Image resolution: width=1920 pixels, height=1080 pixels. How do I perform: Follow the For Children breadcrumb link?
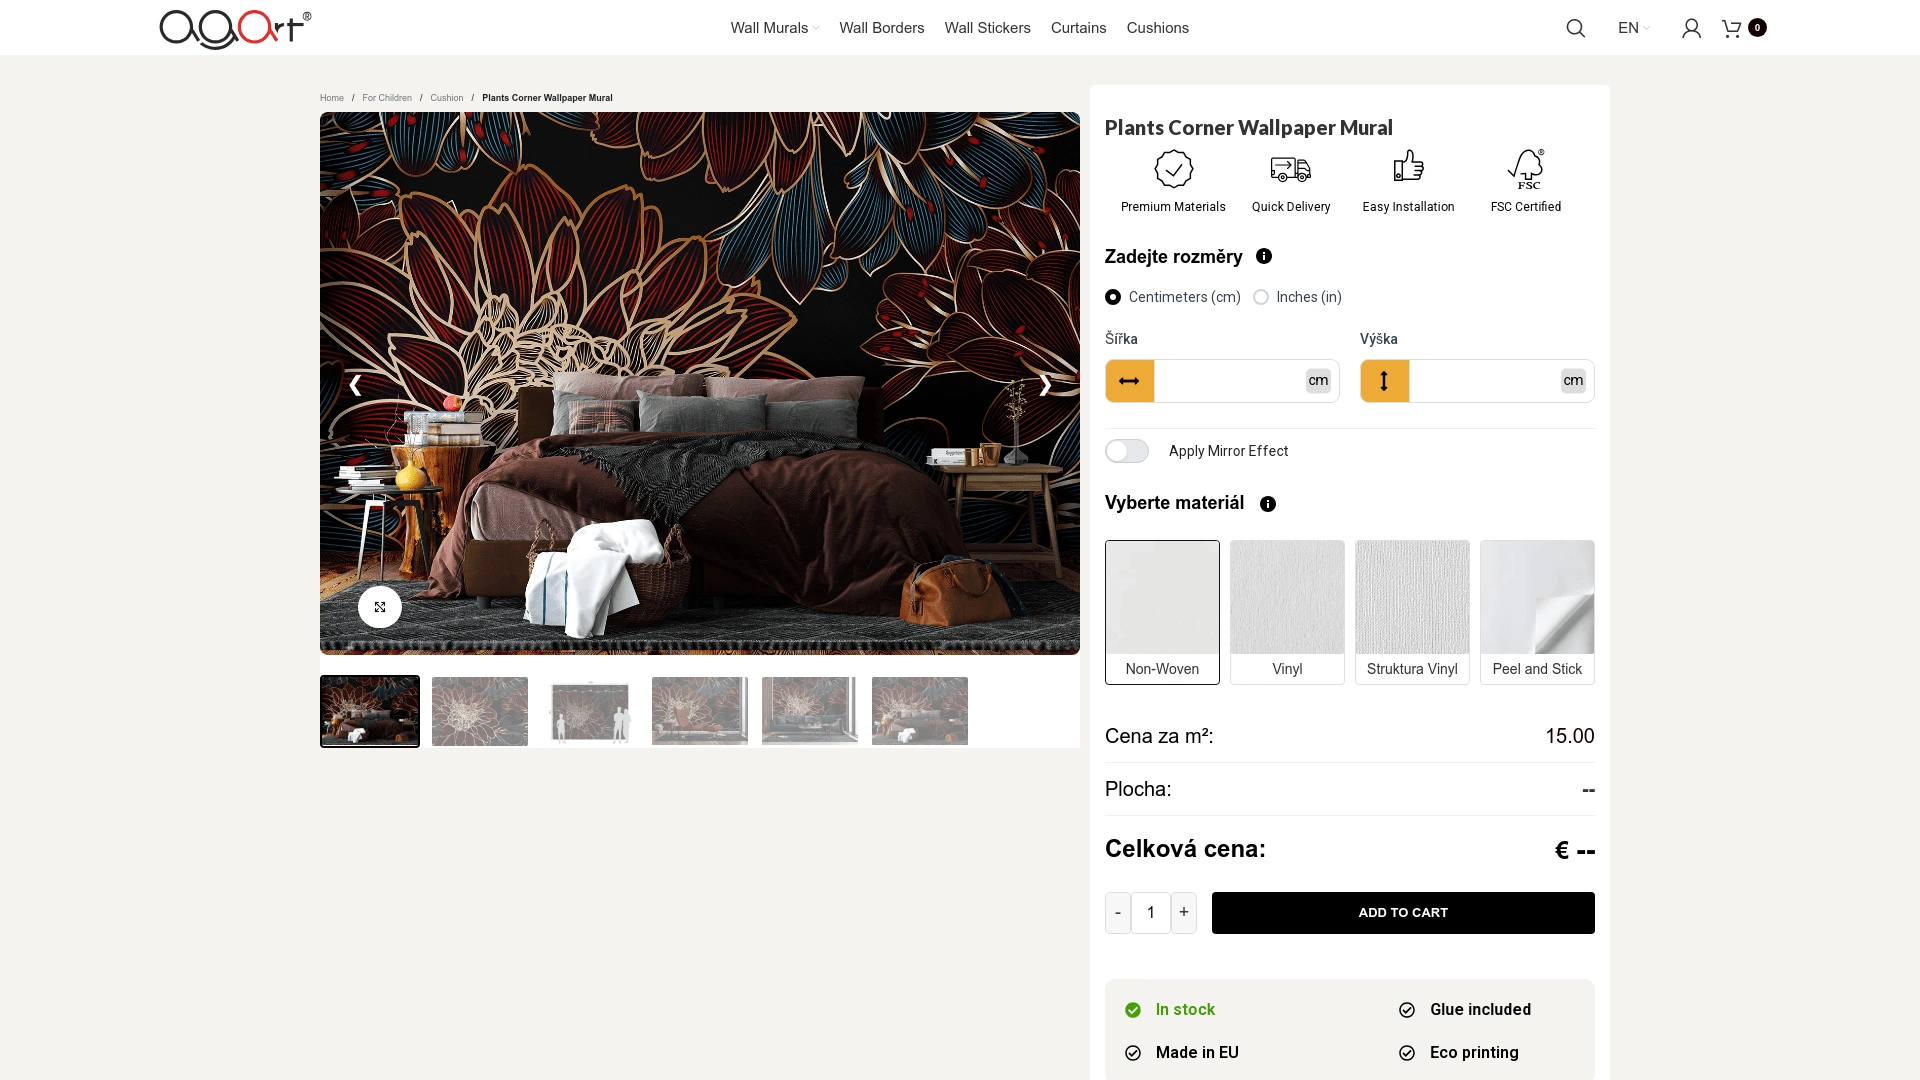coord(387,98)
